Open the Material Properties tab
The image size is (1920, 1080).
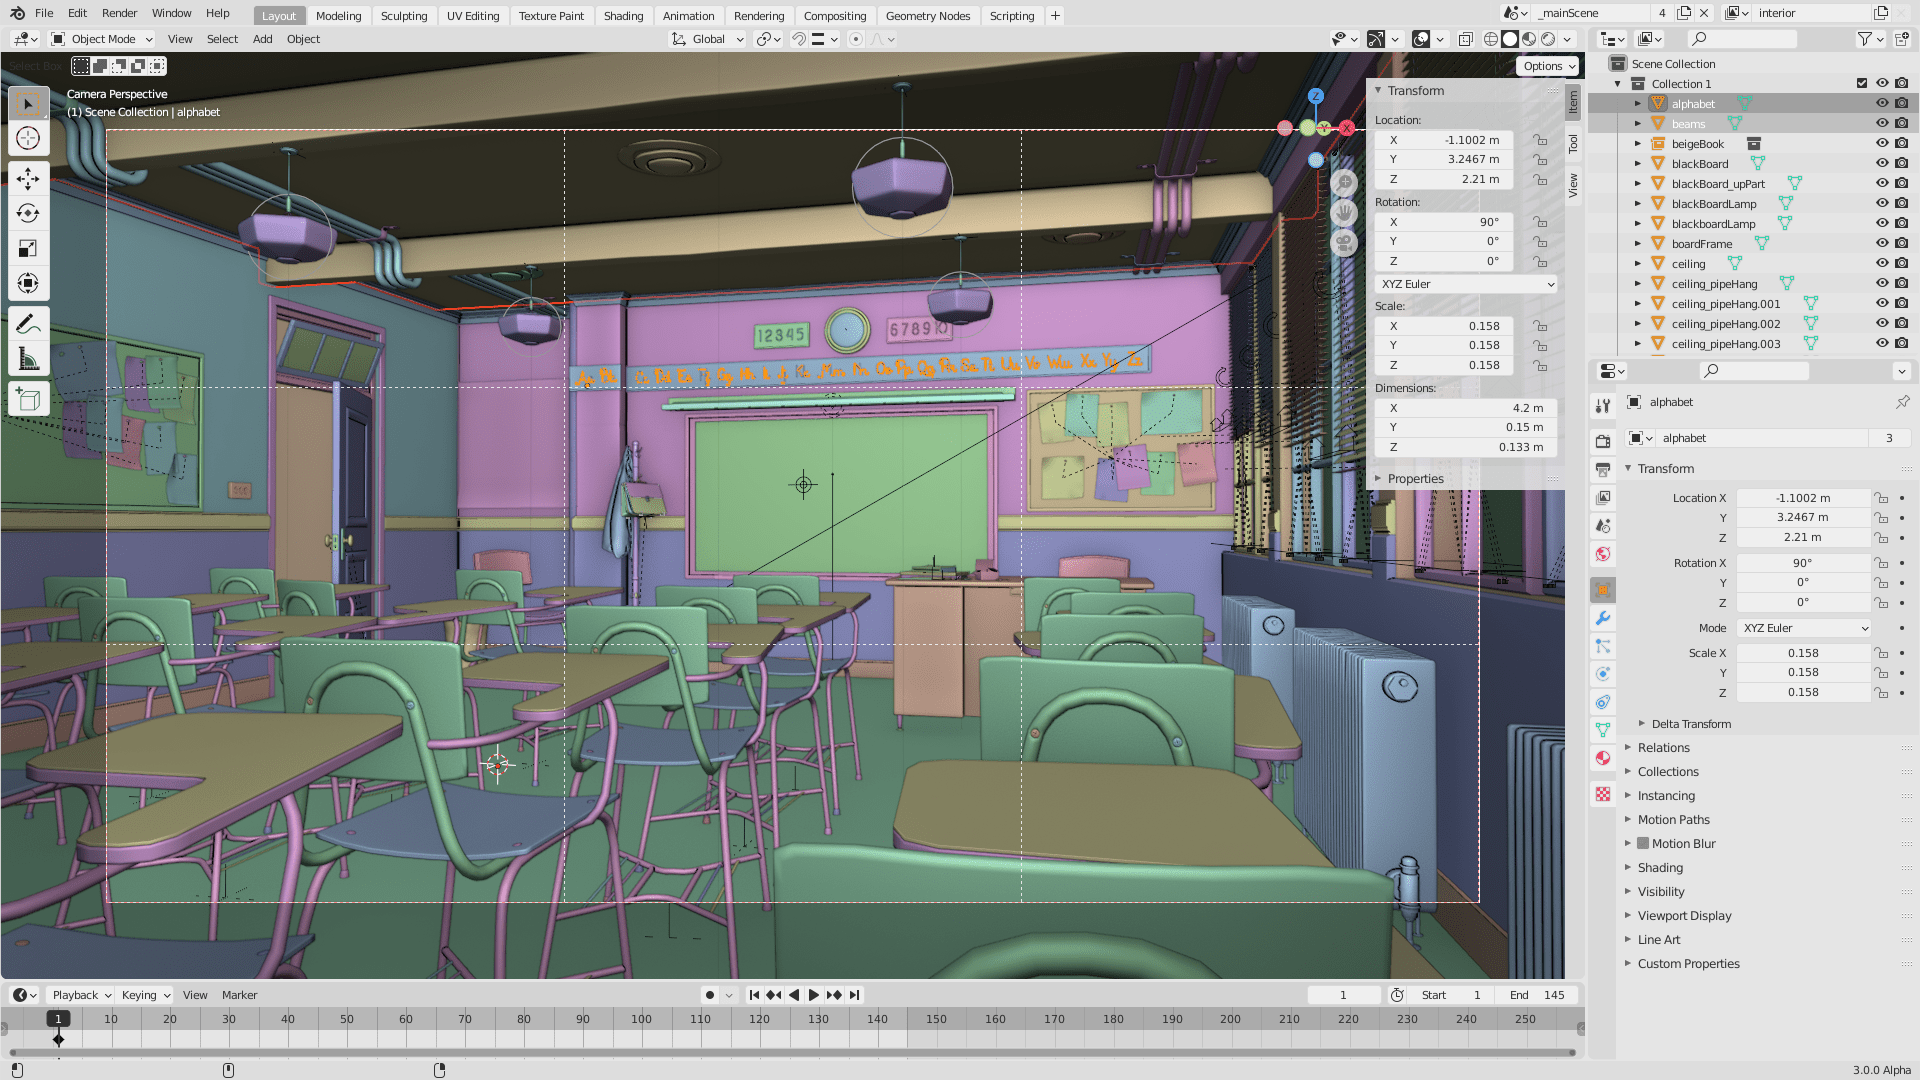tap(1603, 758)
